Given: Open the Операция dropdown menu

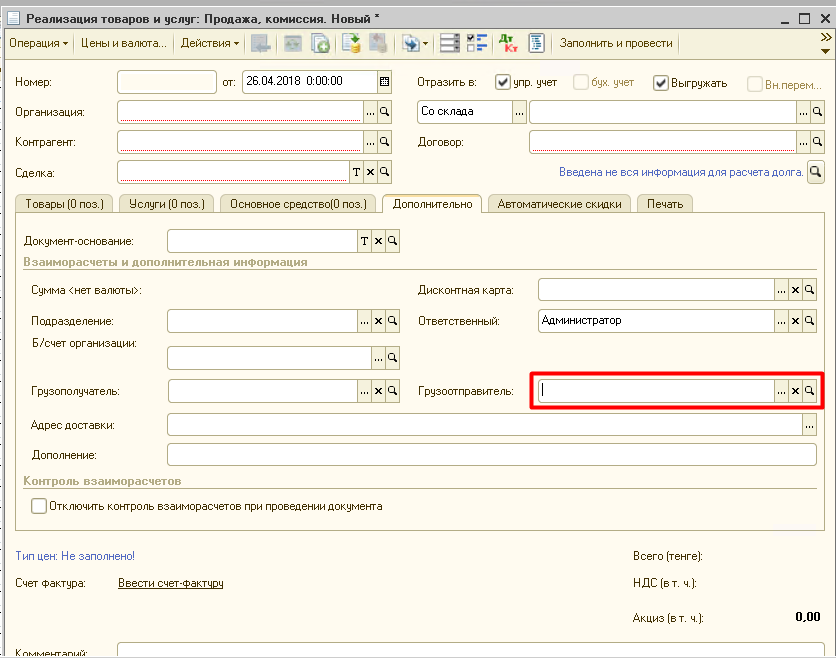Looking at the screenshot, I should point(38,43).
